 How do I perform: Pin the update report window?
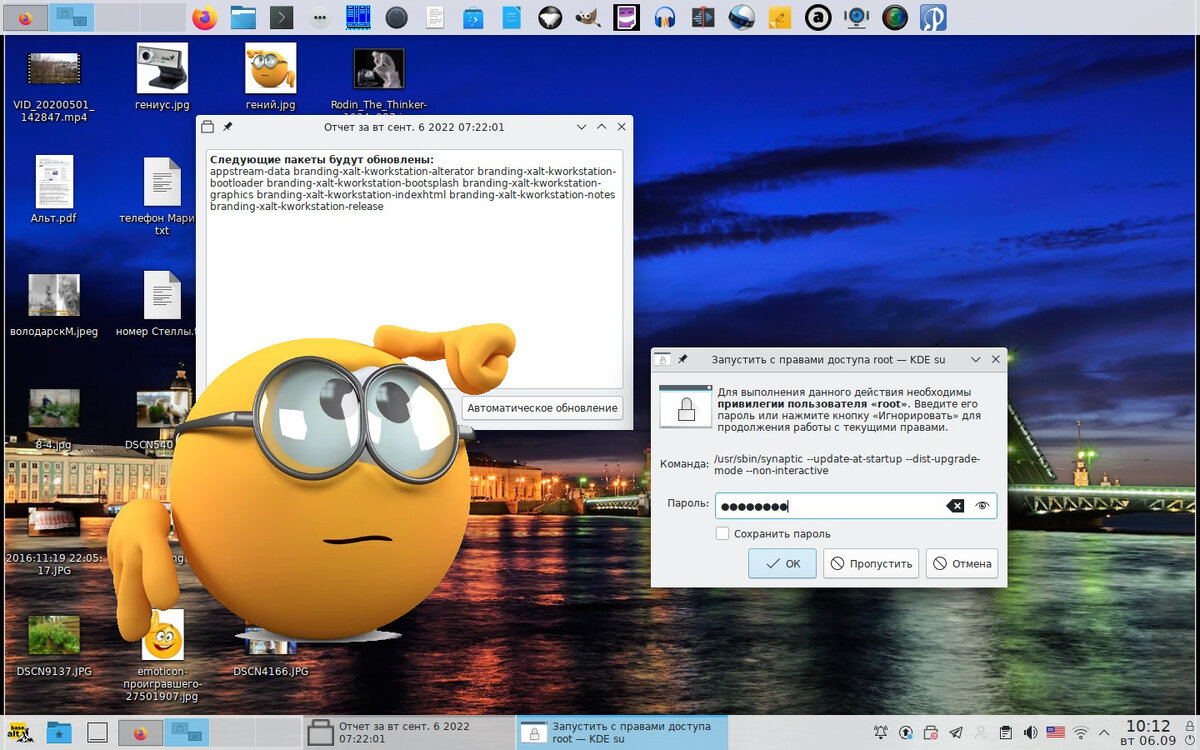pyautogui.click(x=228, y=127)
